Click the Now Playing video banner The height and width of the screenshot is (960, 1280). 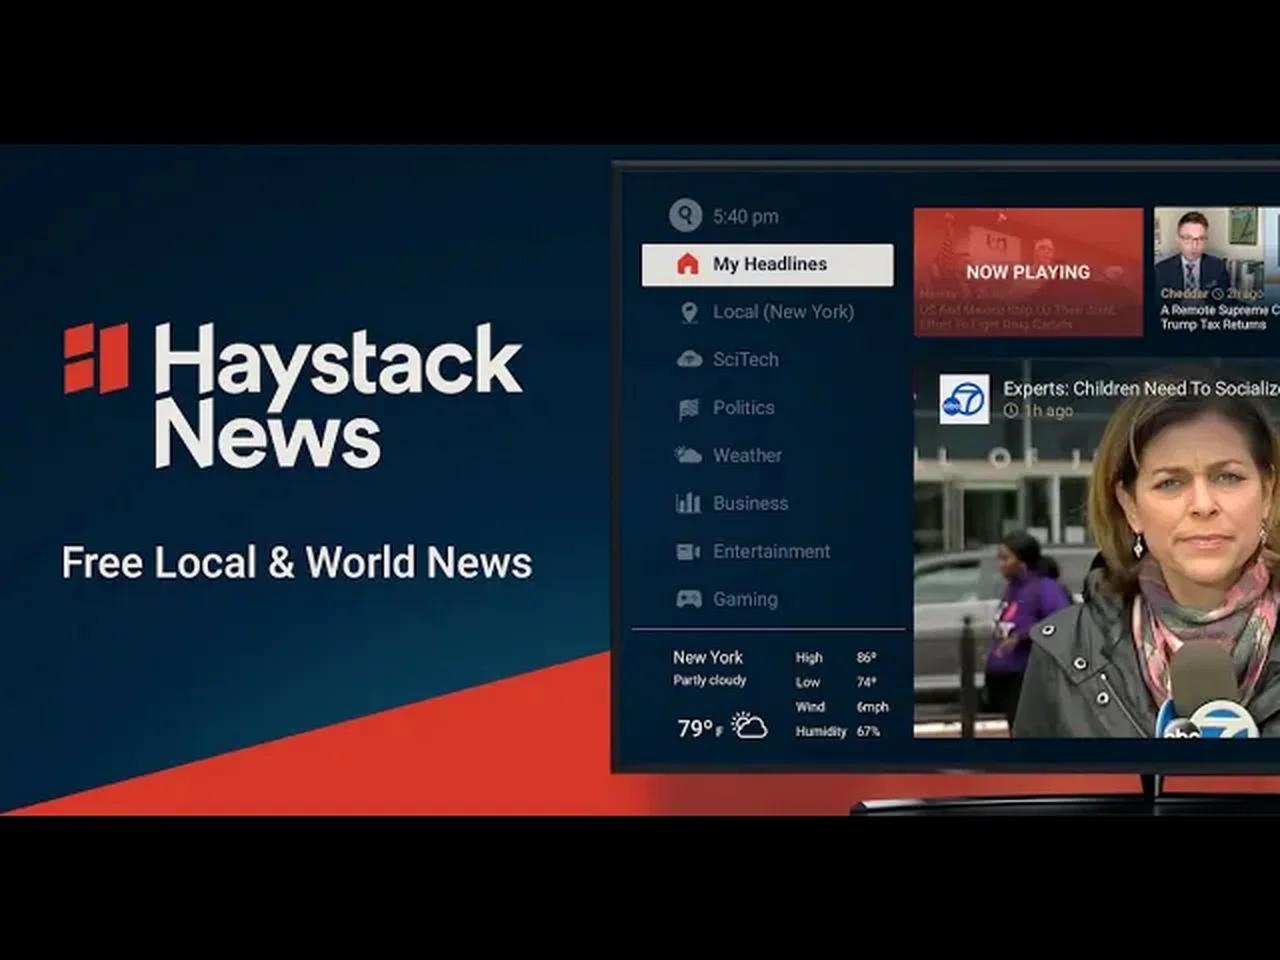[x=1027, y=271]
